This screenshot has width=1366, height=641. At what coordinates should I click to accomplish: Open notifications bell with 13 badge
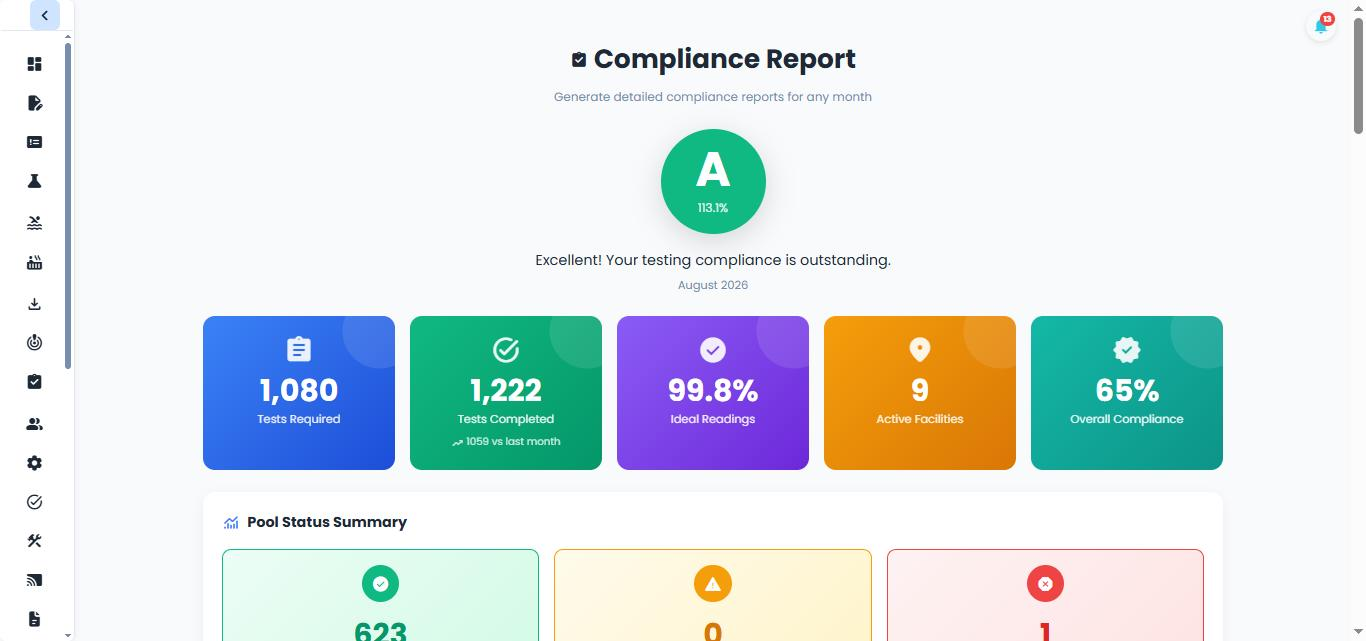tap(1321, 26)
